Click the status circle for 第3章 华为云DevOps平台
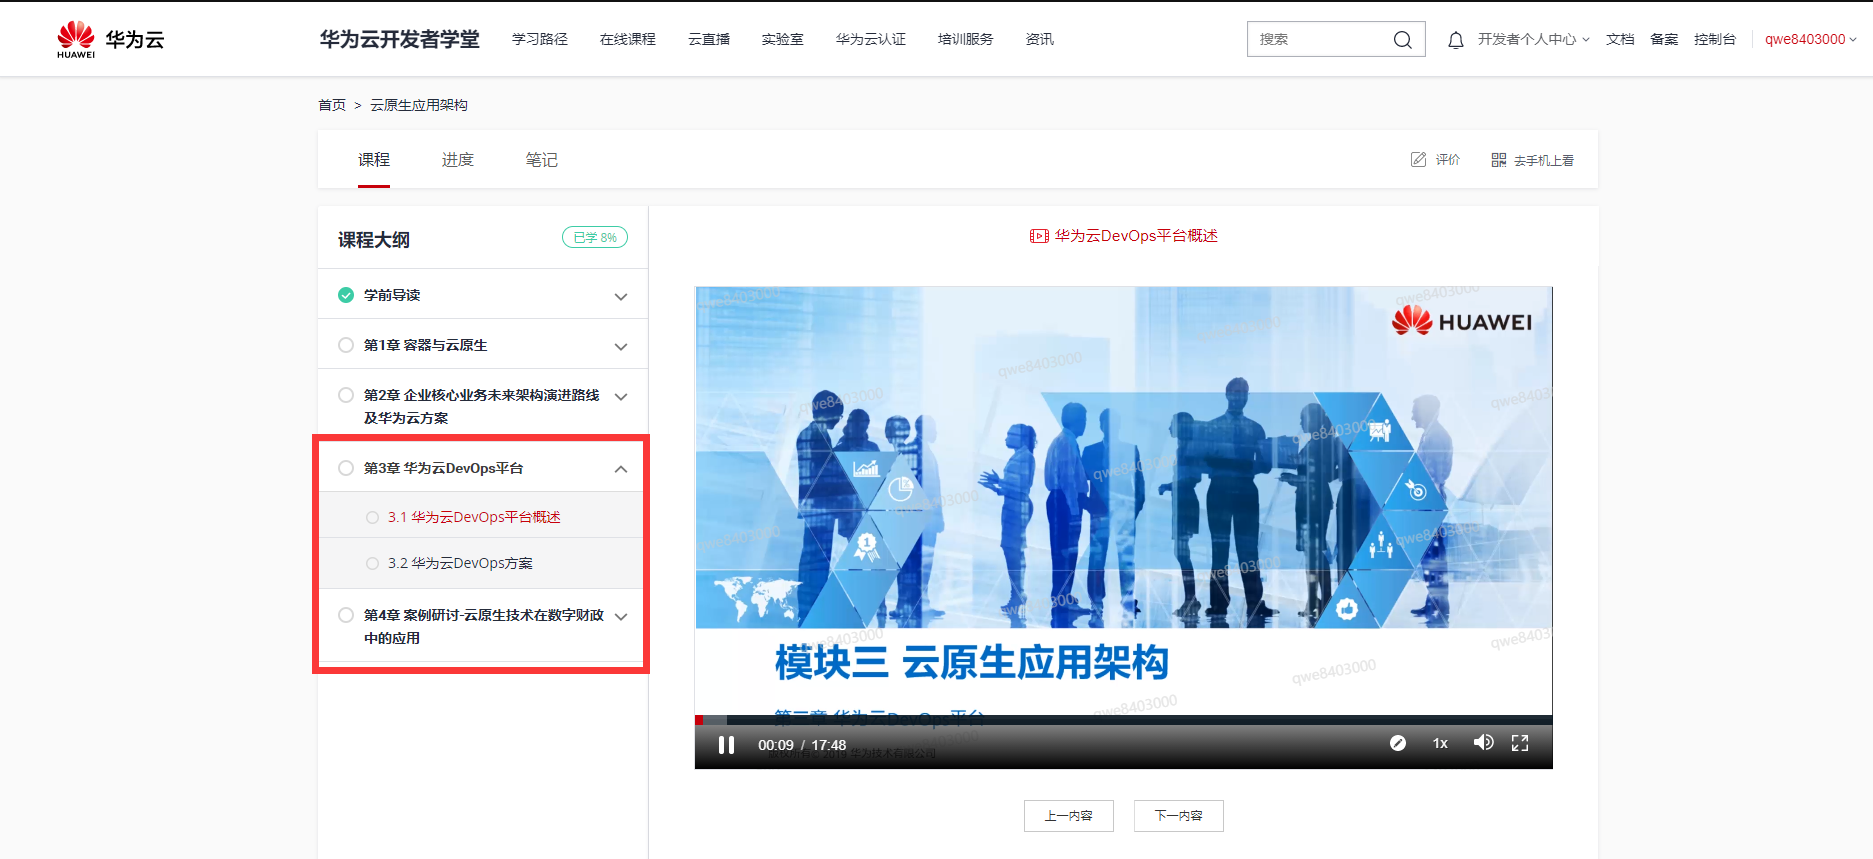 346,468
